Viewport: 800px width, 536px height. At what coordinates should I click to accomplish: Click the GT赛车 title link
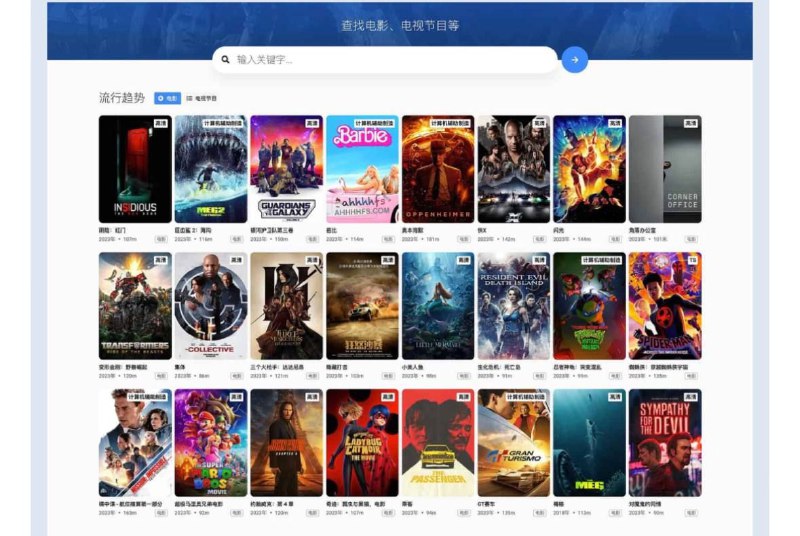pyautogui.click(x=486, y=504)
